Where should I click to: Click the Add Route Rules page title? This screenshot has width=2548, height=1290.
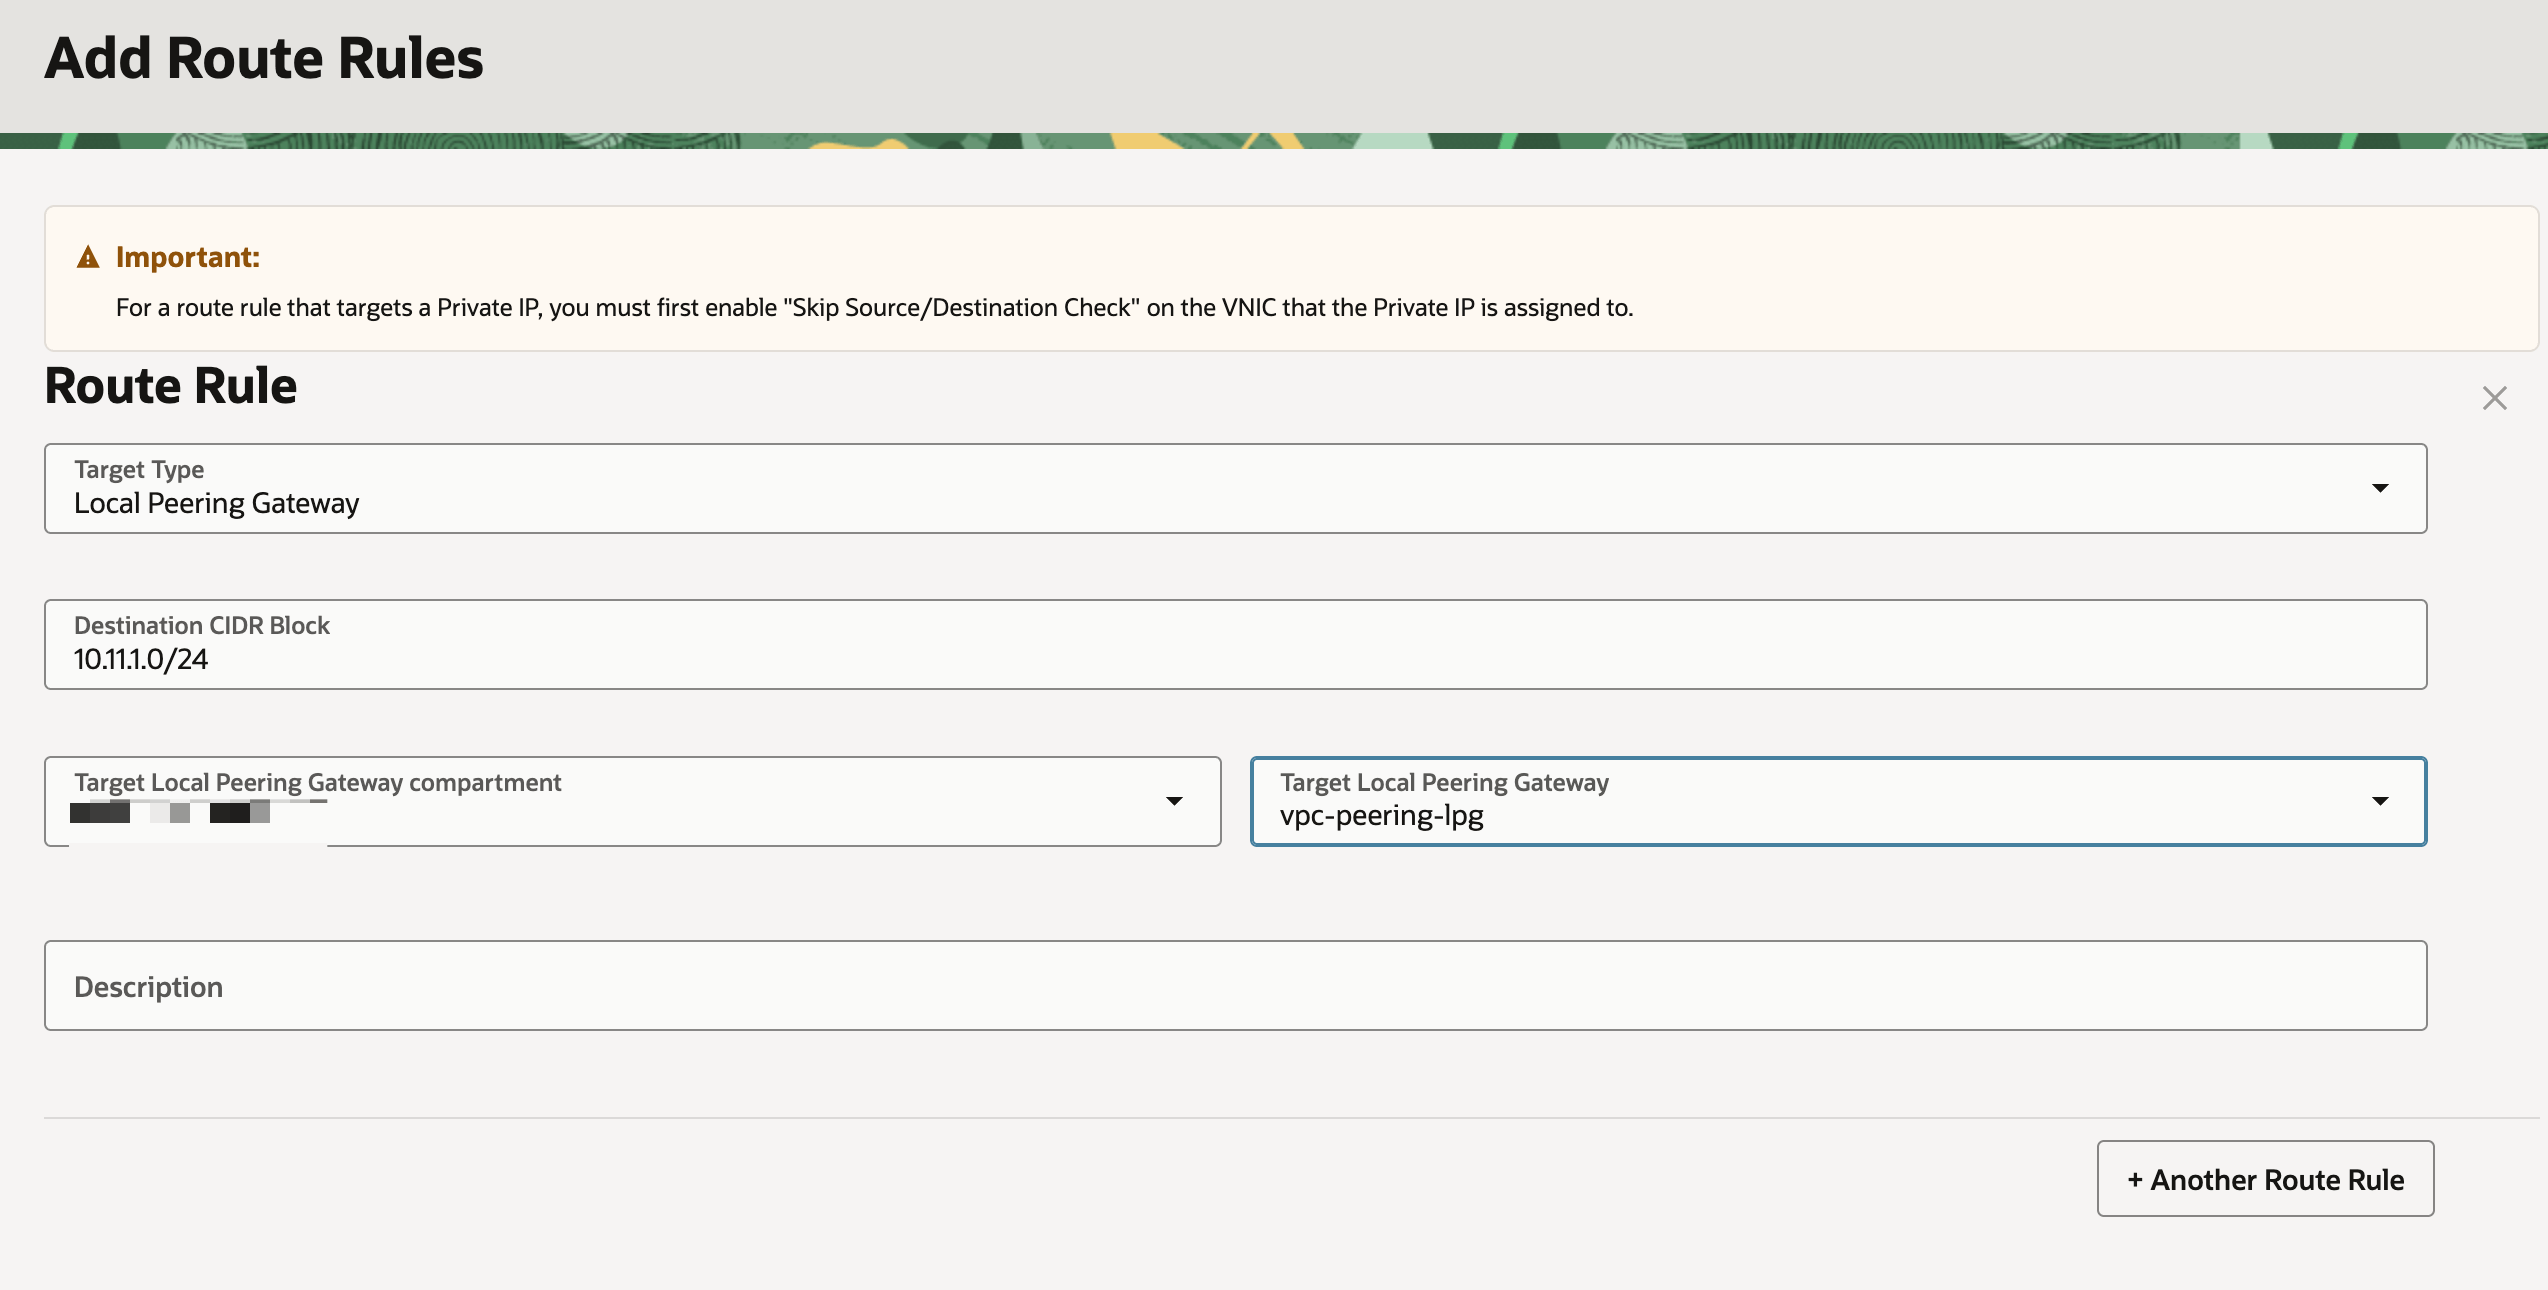(264, 58)
